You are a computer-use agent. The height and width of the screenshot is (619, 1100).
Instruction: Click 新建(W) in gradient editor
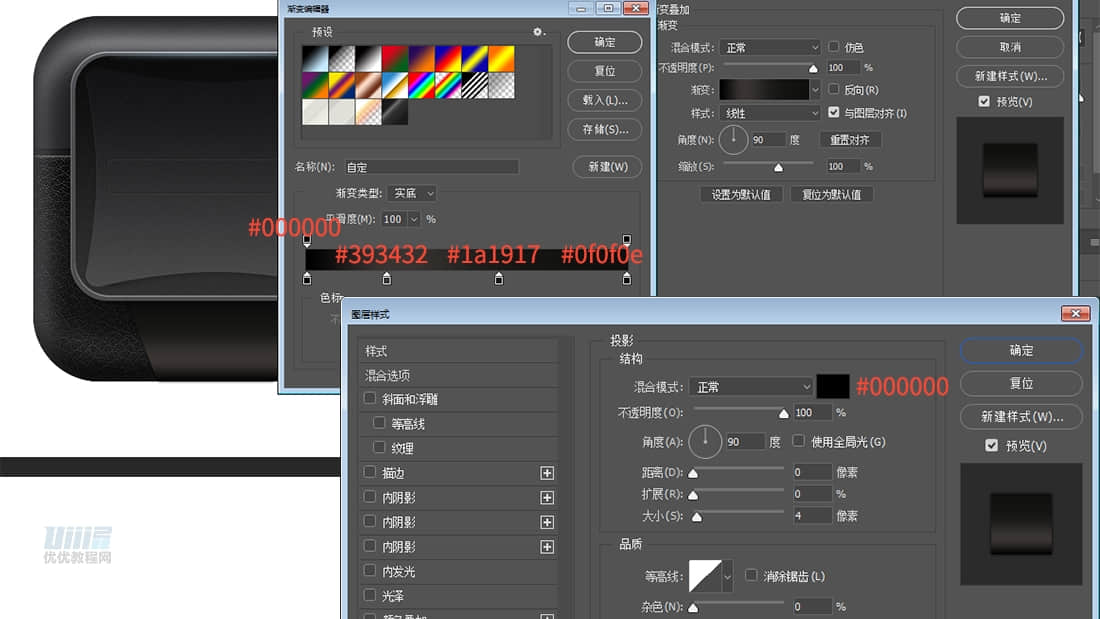point(608,167)
